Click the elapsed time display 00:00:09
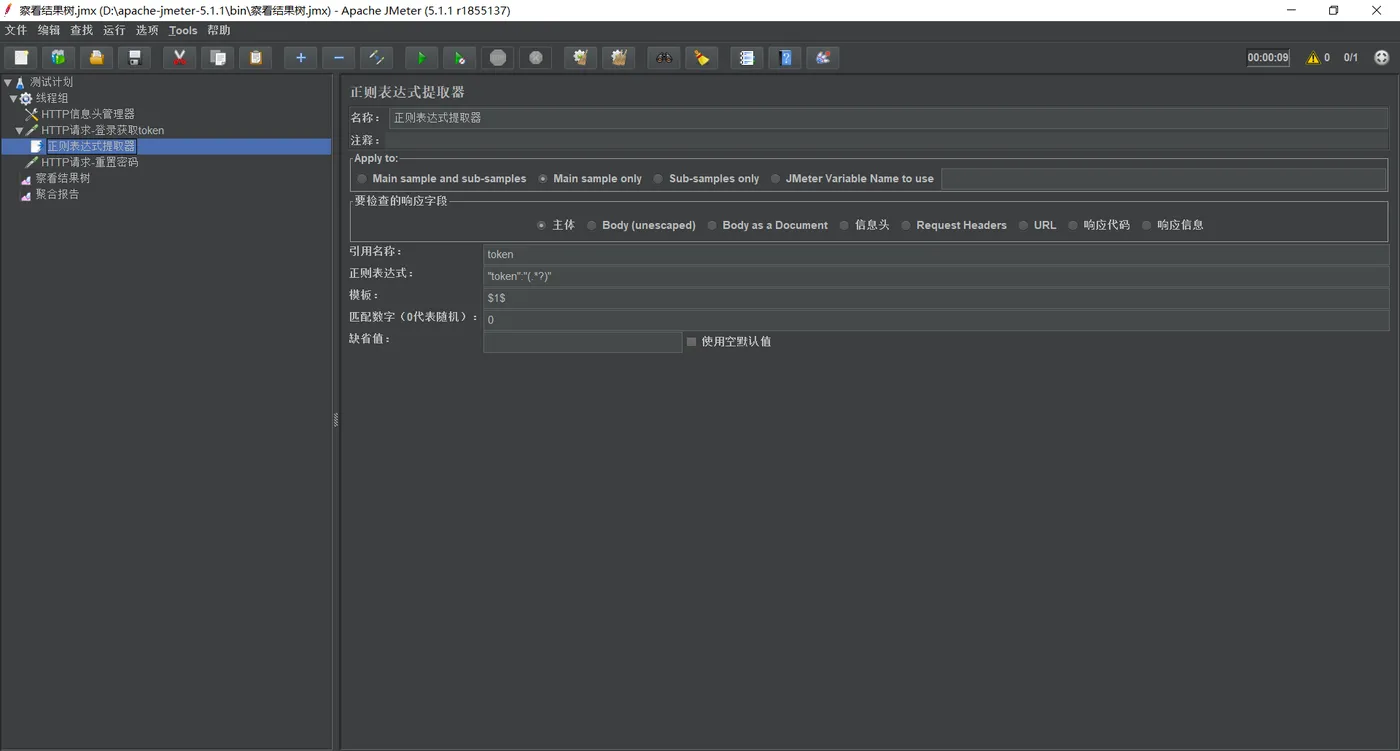Image resolution: width=1400 pixels, height=751 pixels. (x=1268, y=58)
